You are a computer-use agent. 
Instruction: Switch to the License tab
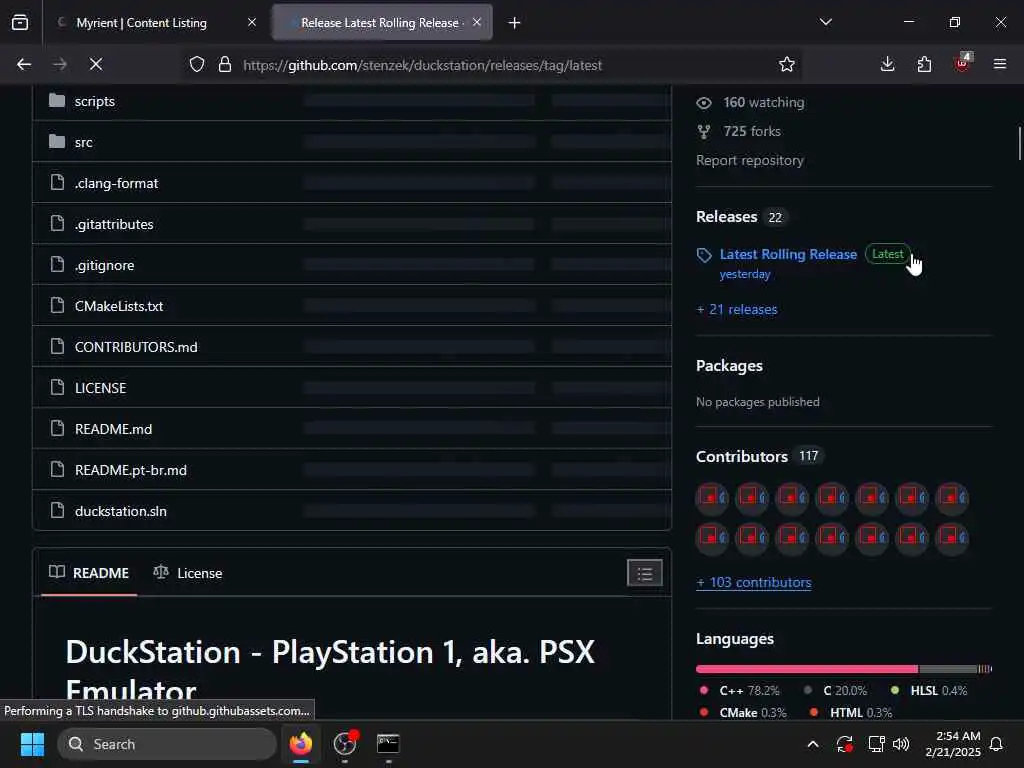coord(188,573)
